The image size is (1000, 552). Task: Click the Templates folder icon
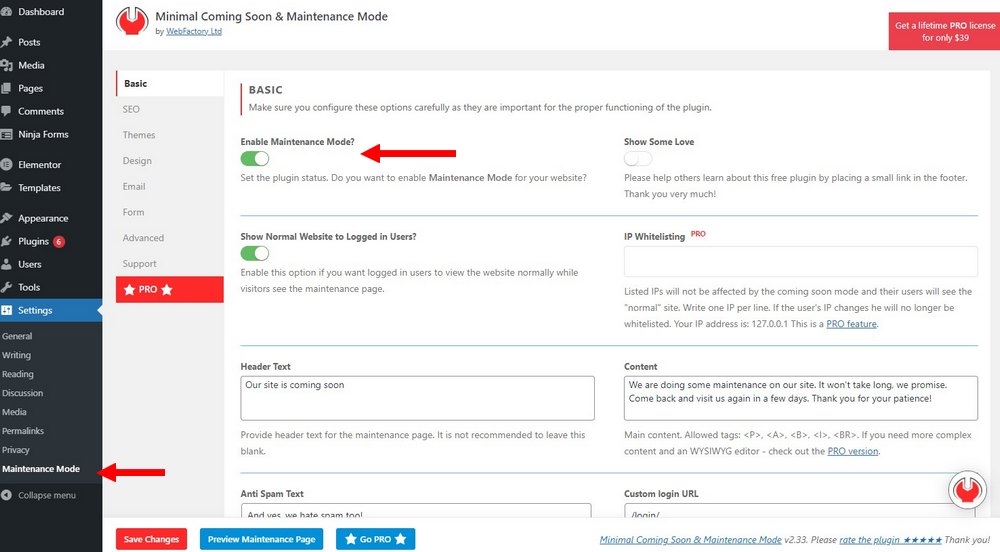pos(6,187)
